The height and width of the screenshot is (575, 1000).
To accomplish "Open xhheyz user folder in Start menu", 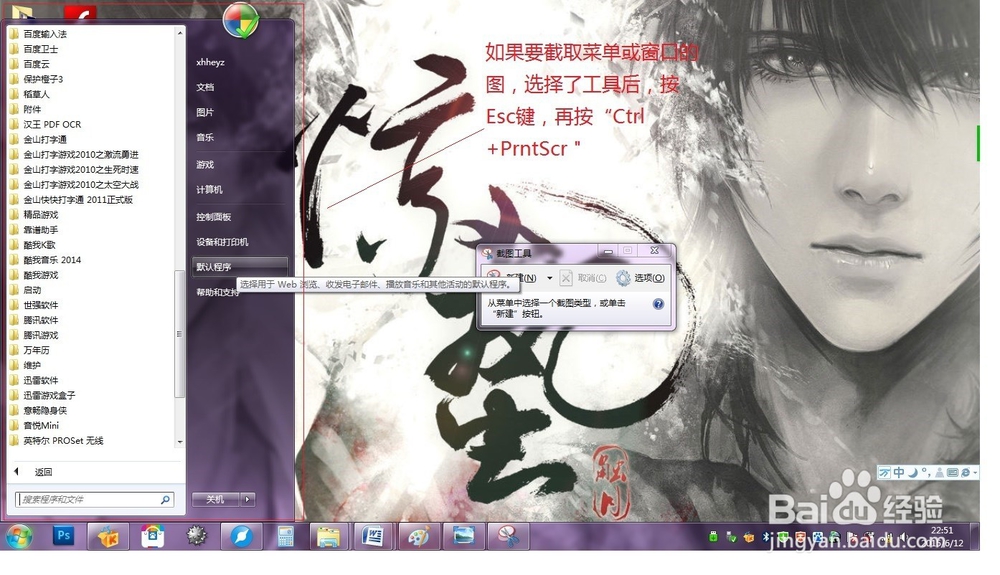I will coord(210,62).
